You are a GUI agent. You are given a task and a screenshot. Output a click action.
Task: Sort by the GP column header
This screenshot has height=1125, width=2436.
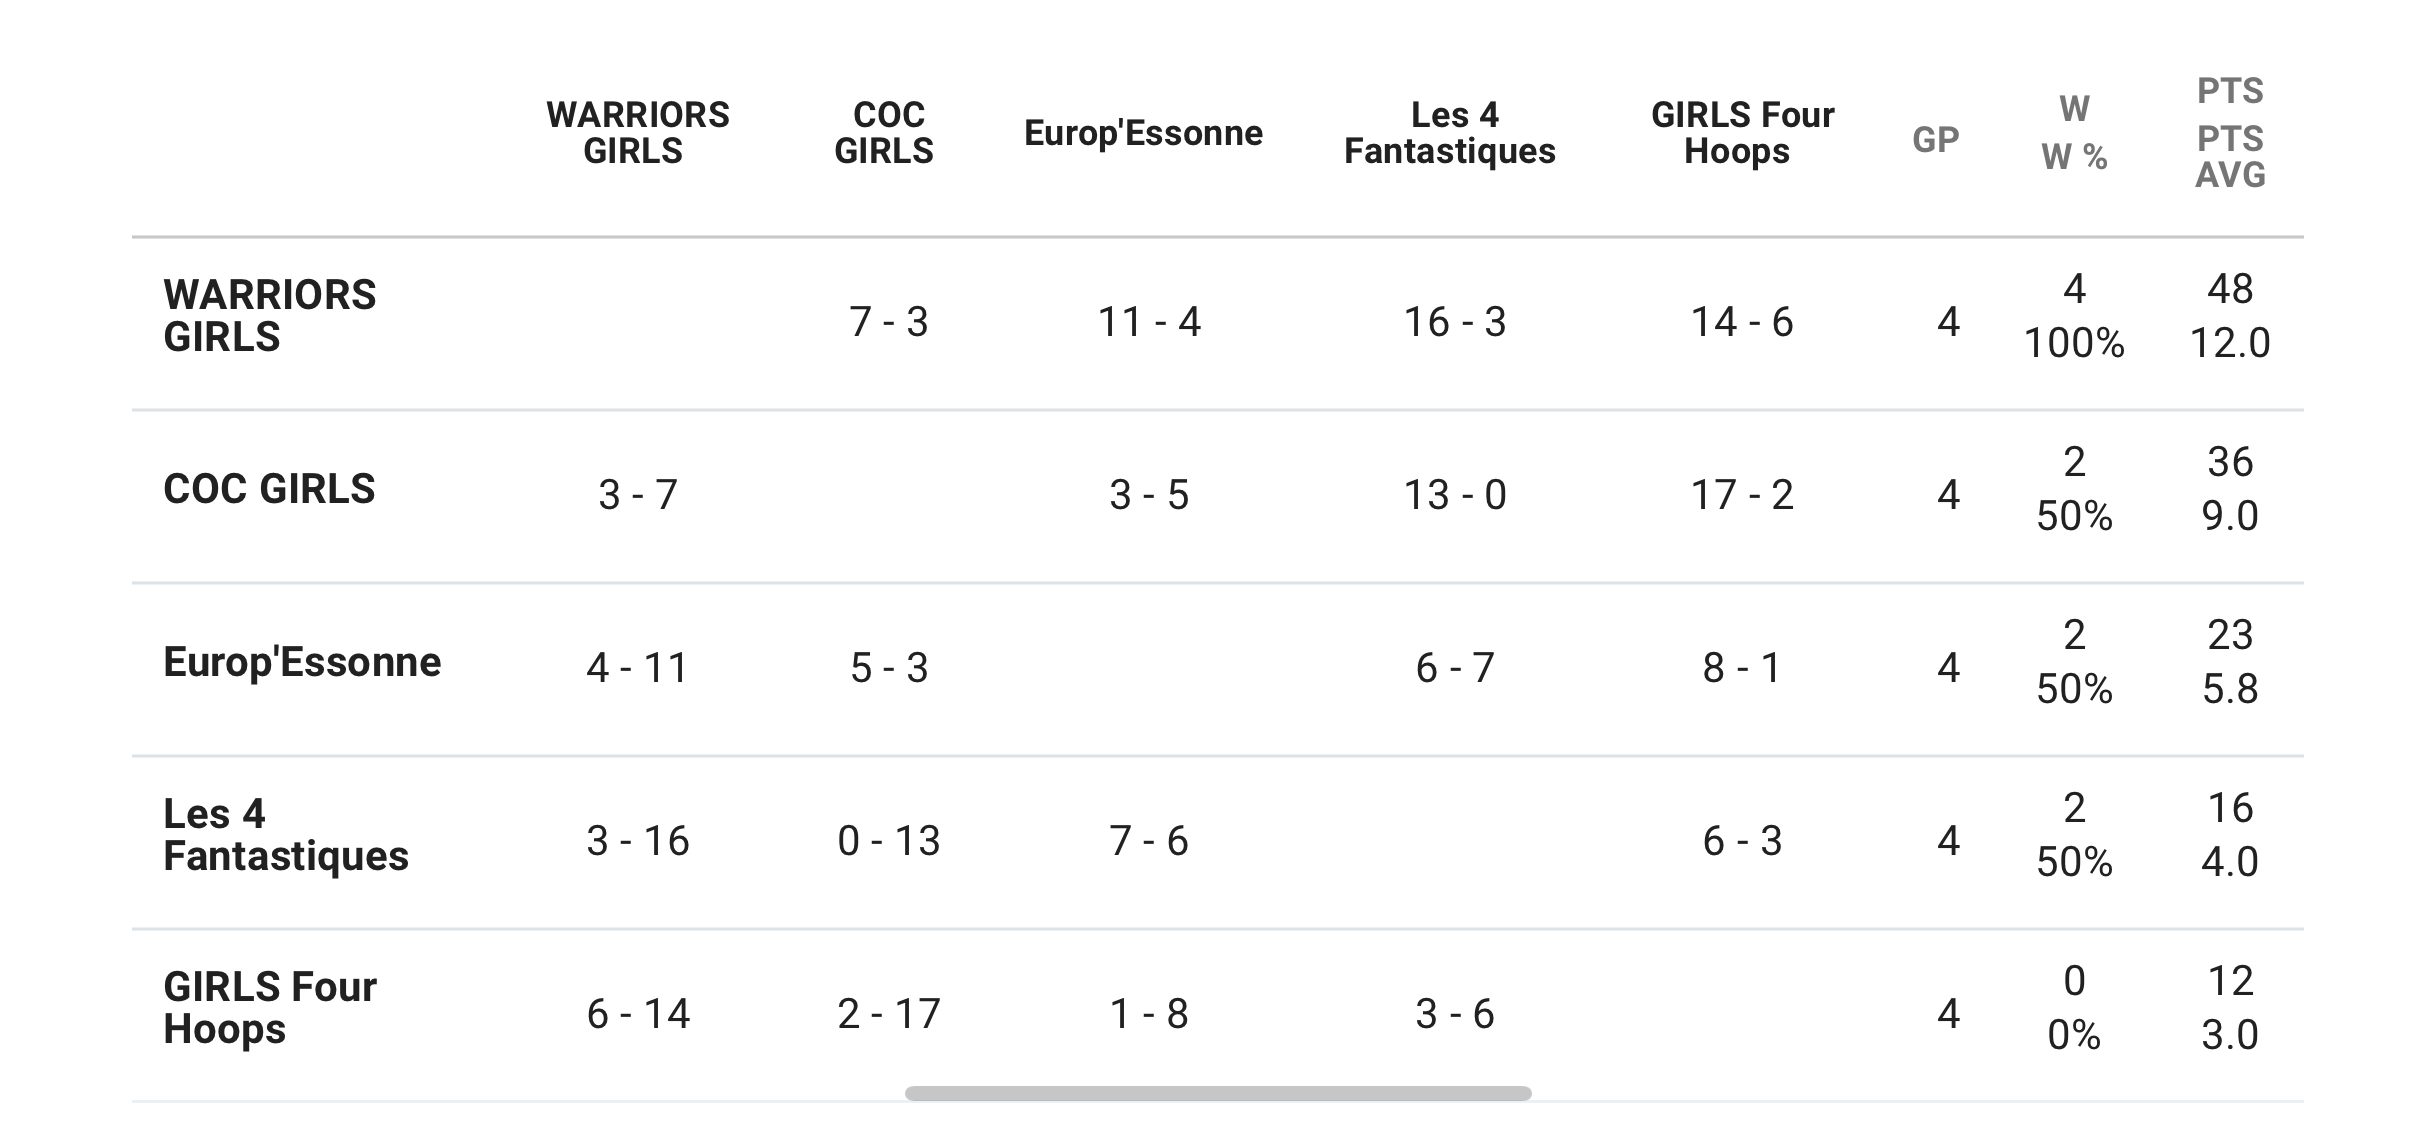1935,139
